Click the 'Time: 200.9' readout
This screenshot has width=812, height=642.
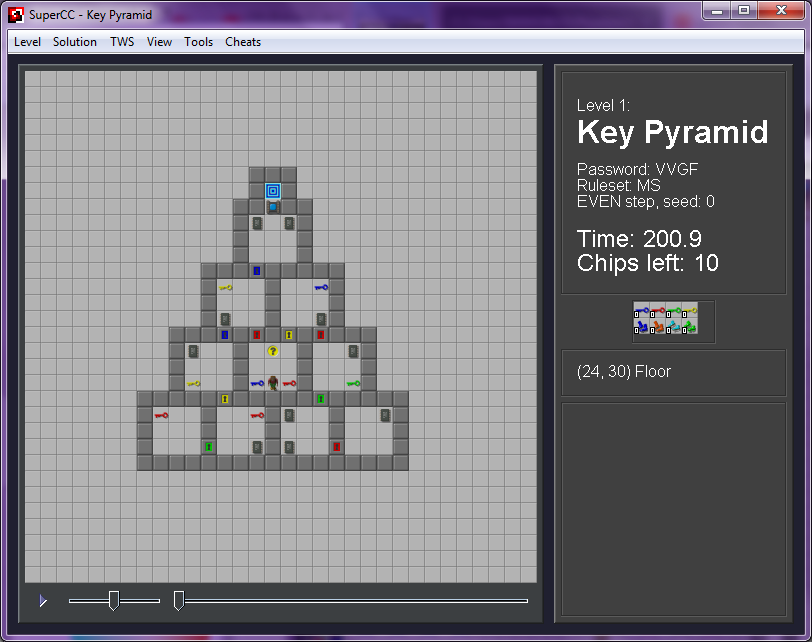pos(639,239)
